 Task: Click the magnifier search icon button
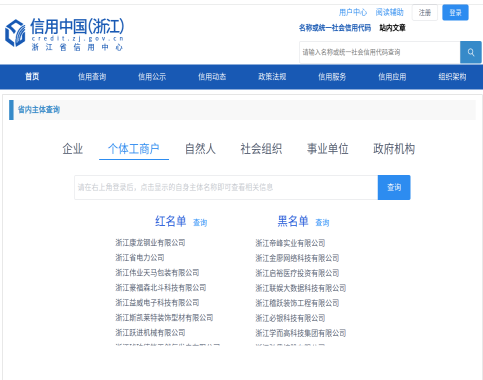471,52
